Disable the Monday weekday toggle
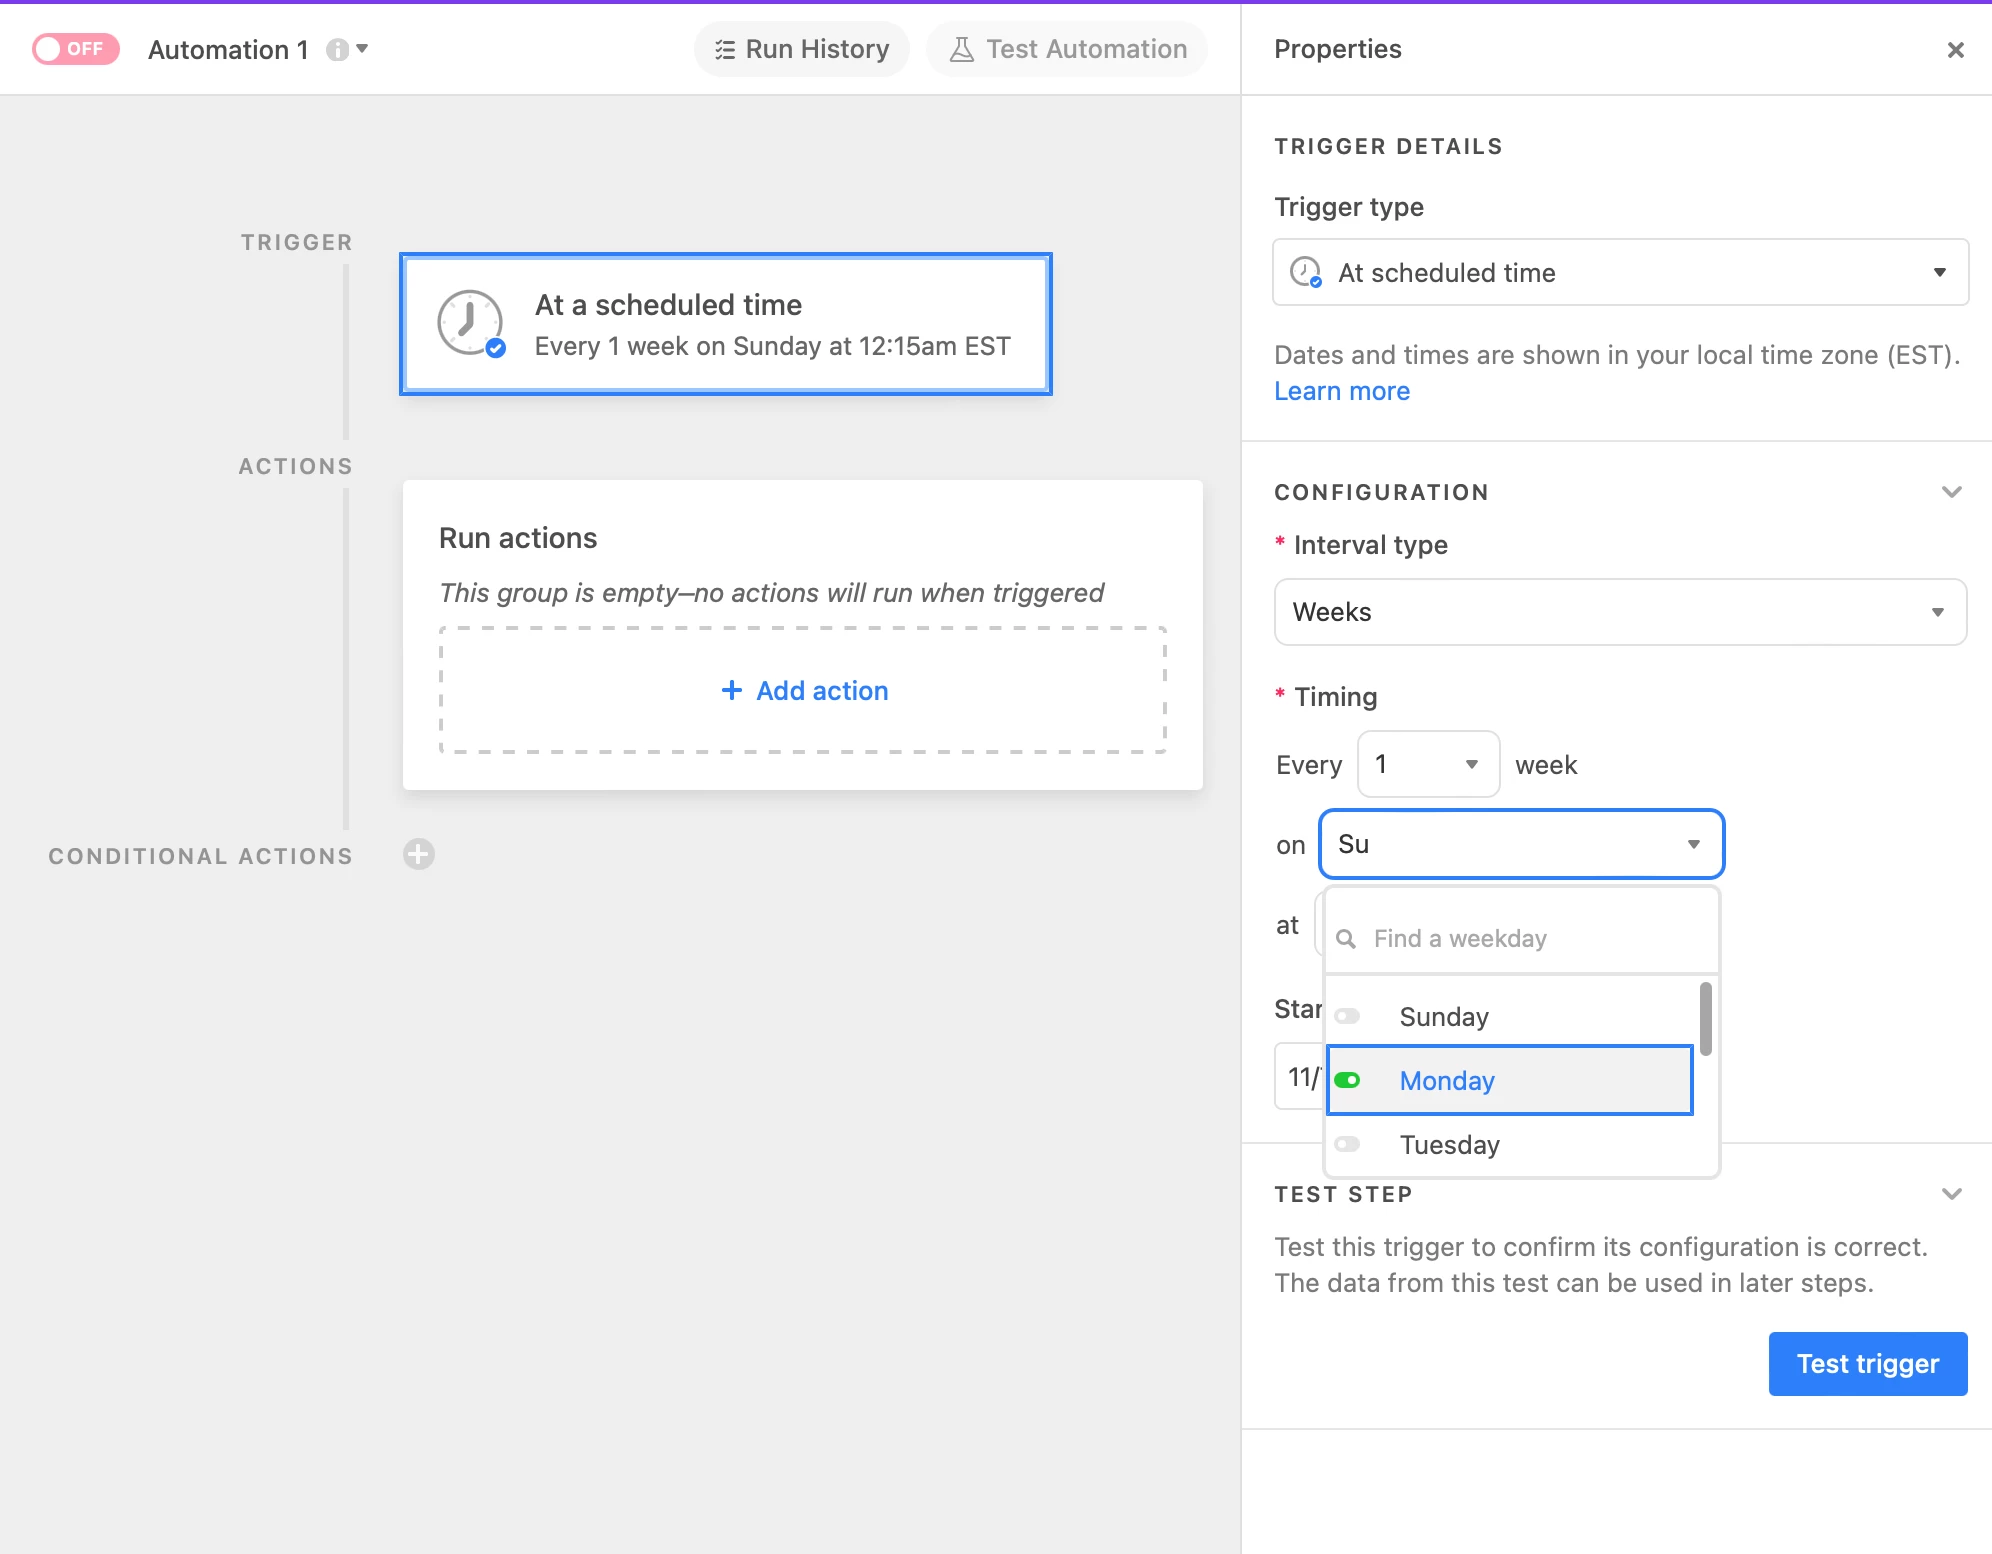The width and height of the screenshot is (1992, 1554). [x=1348, y=1081]
